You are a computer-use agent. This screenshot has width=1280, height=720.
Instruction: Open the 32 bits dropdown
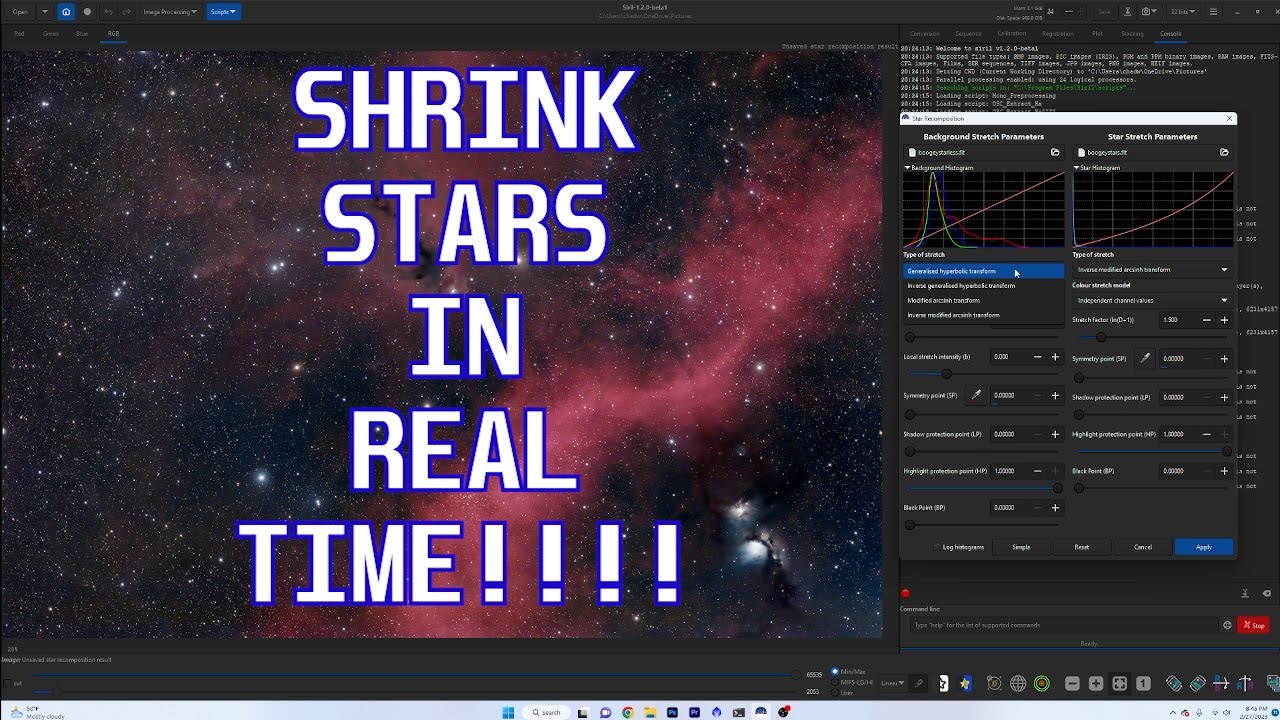1181,12
